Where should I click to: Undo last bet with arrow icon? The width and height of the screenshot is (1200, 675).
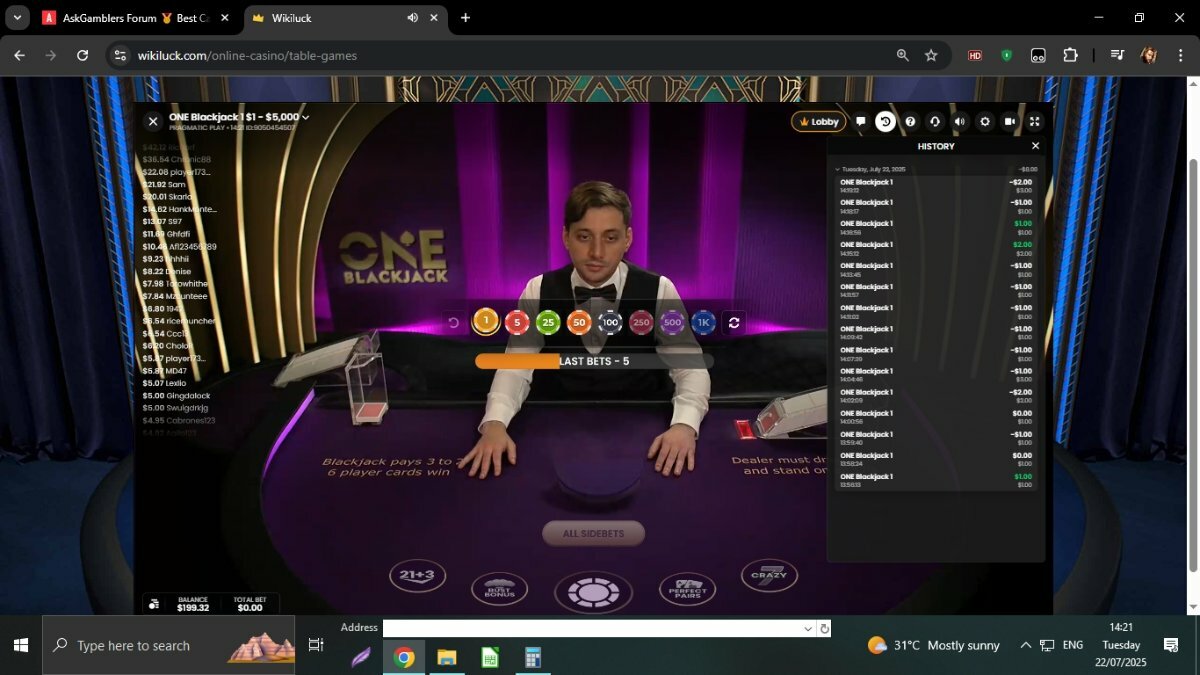[x=453, y=322]
